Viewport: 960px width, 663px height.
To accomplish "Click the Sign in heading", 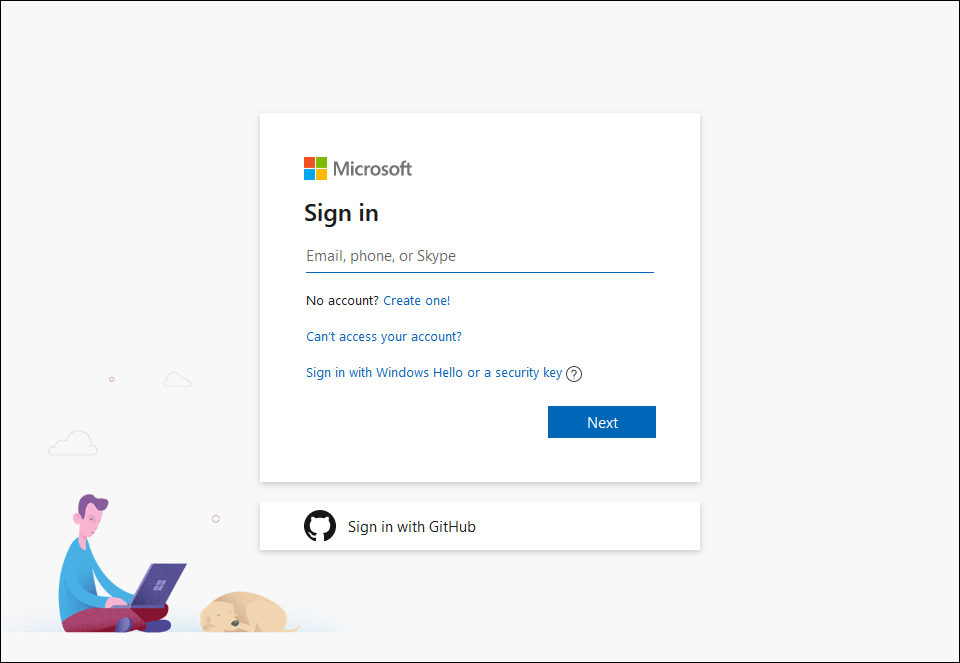I will (x=341, y=213).
